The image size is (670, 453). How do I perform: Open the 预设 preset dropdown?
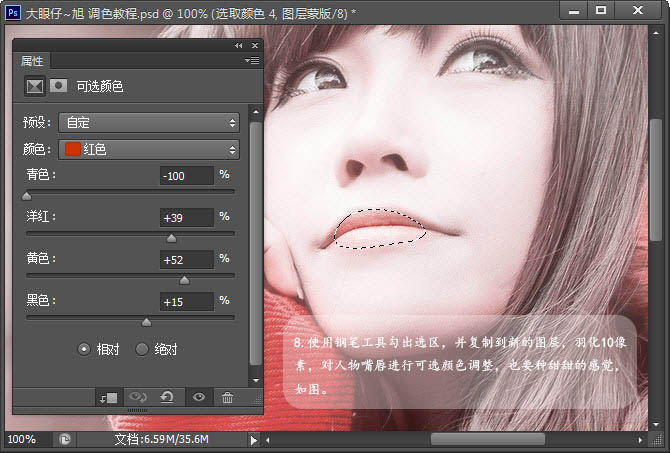coord(148,122)
